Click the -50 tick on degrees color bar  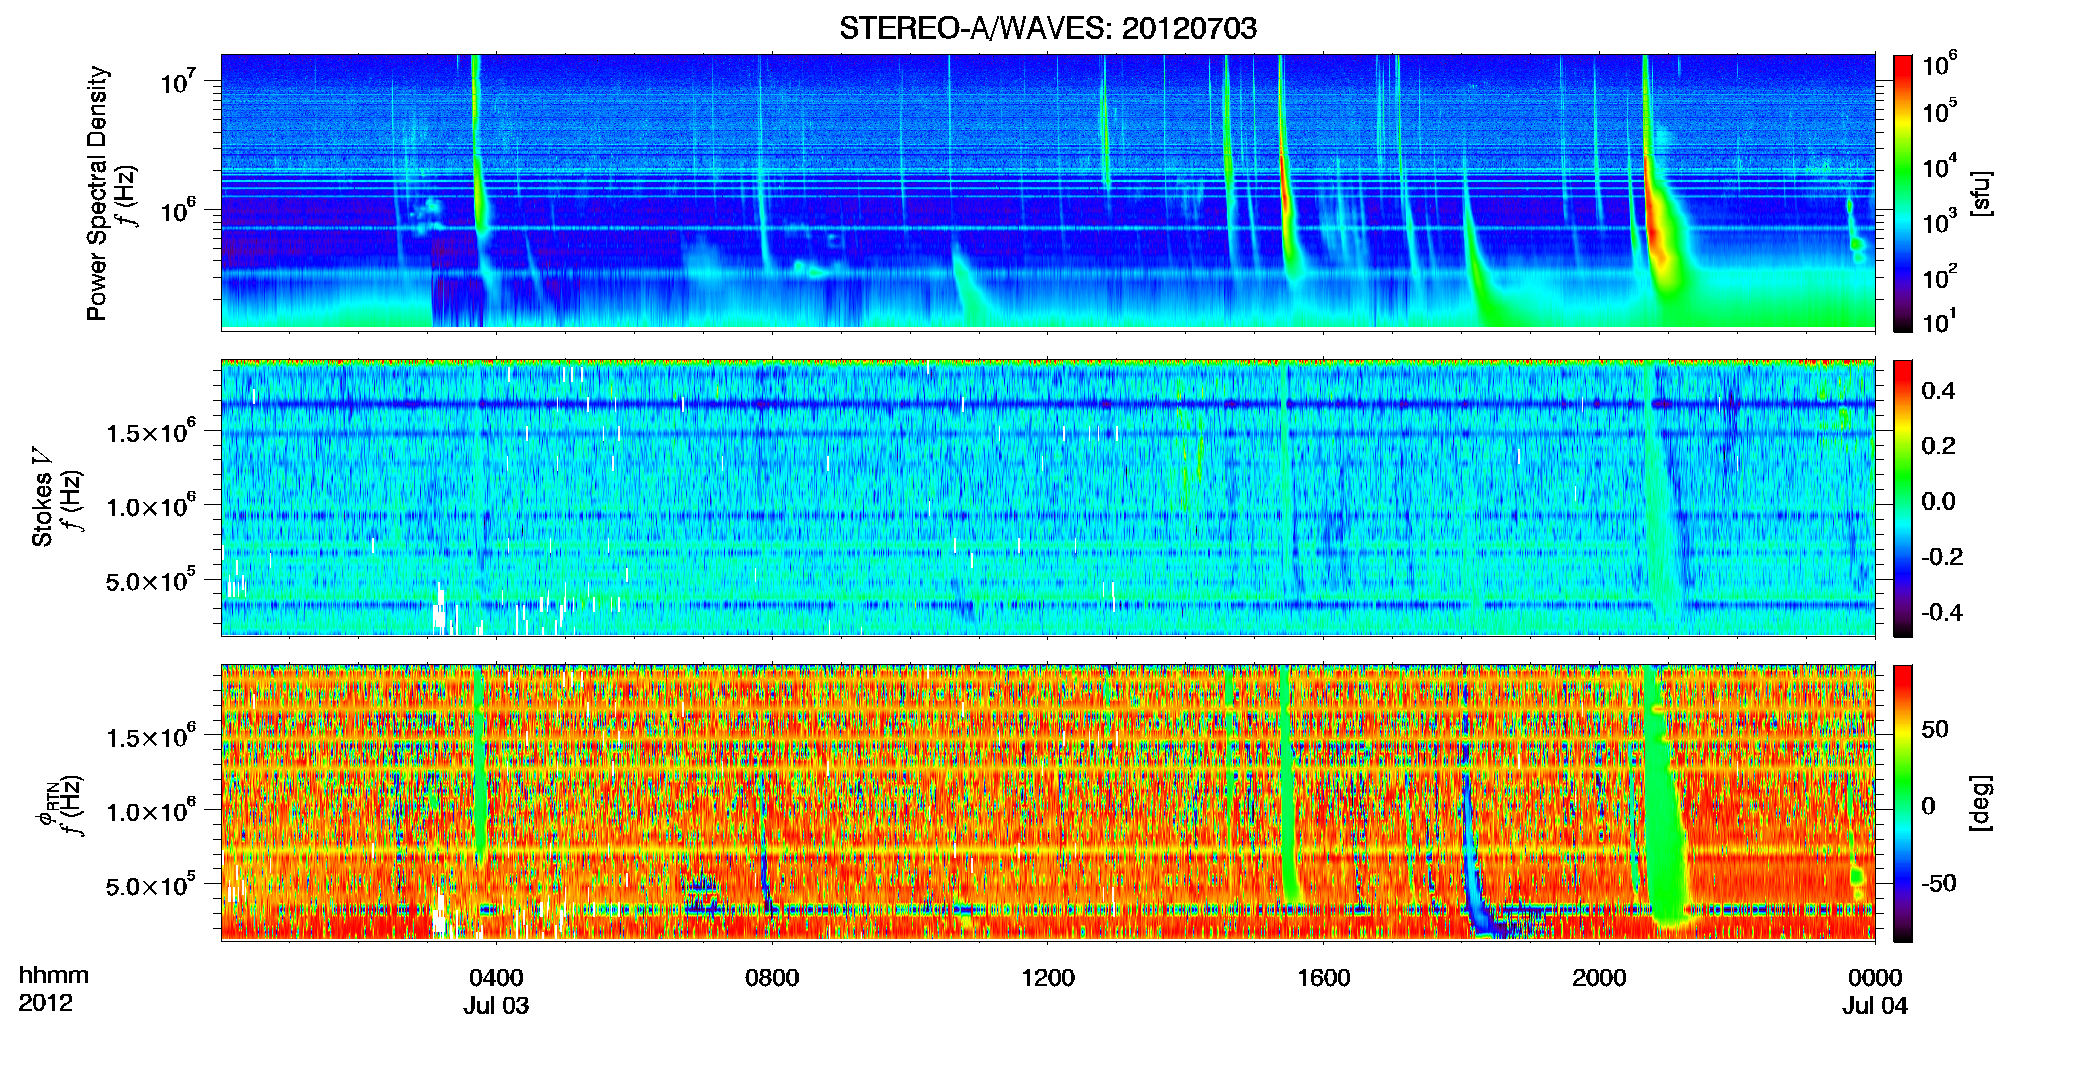coord(1938,883)
